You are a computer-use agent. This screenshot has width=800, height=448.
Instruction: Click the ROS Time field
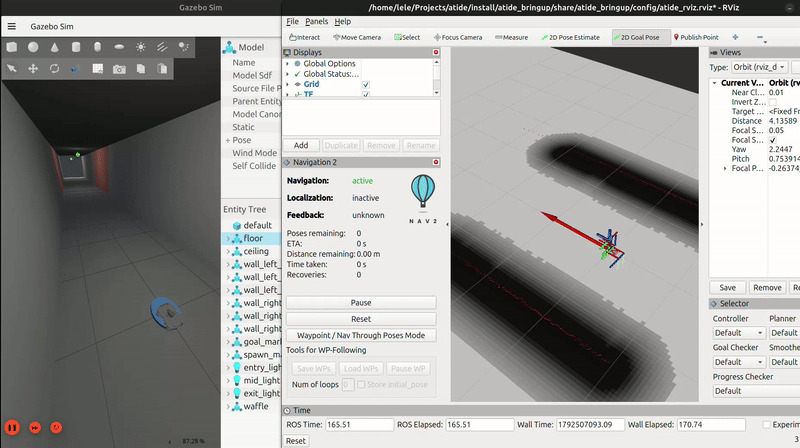tap(359, 425)
